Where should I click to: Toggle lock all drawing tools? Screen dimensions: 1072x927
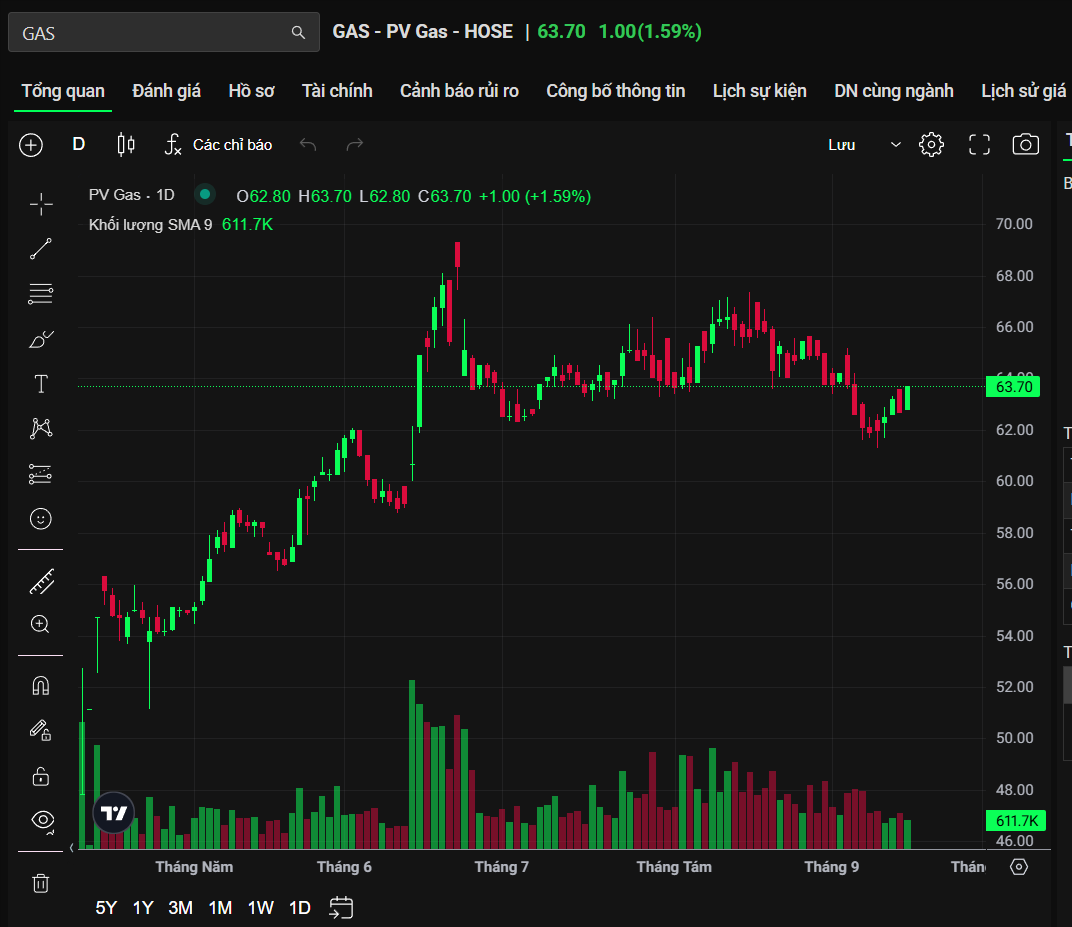(x=41, y=776)
